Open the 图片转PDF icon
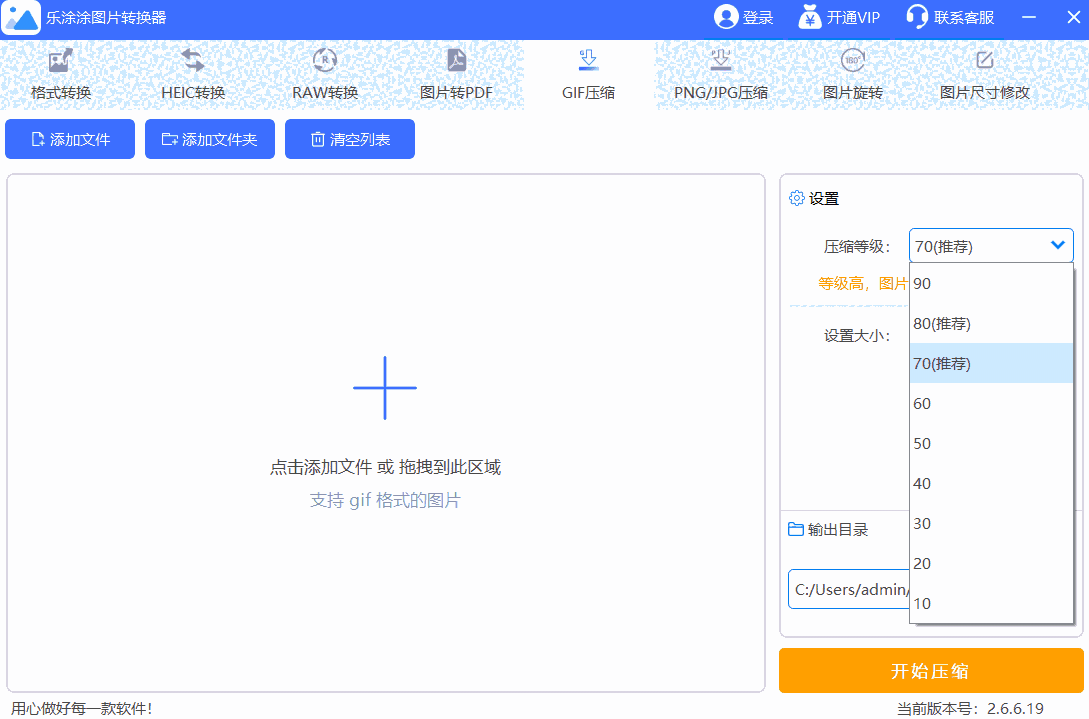The image size is (1089, 719). click(456, 61)
